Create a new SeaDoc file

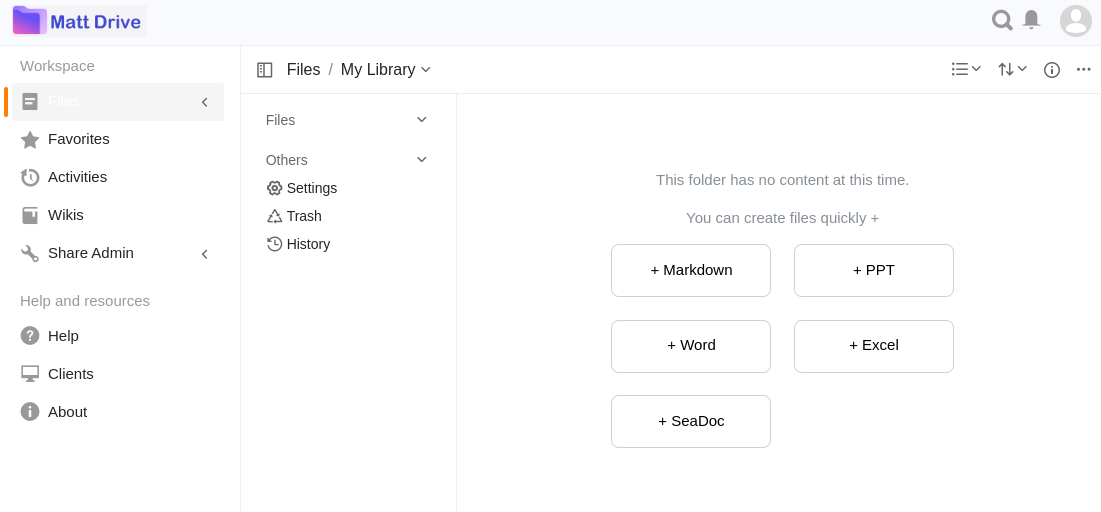pyautogui.click(x=691, y=421)
